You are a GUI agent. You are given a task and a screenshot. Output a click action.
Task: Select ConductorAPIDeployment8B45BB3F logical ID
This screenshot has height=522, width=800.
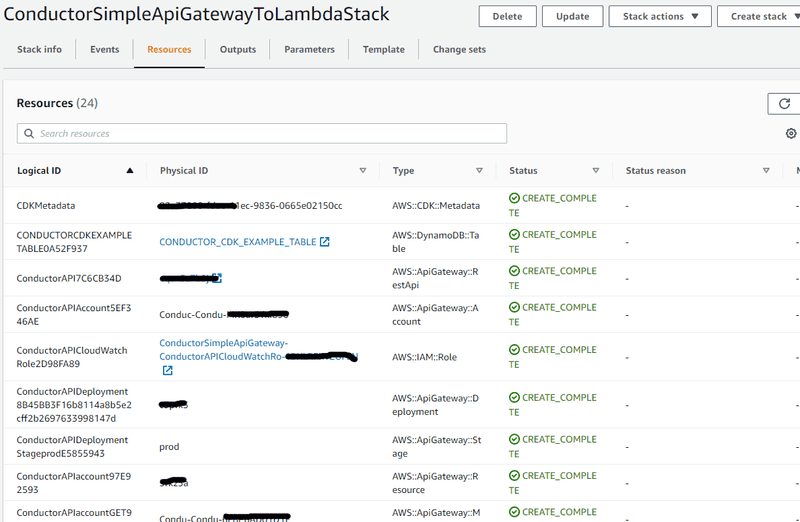(74, 405)
